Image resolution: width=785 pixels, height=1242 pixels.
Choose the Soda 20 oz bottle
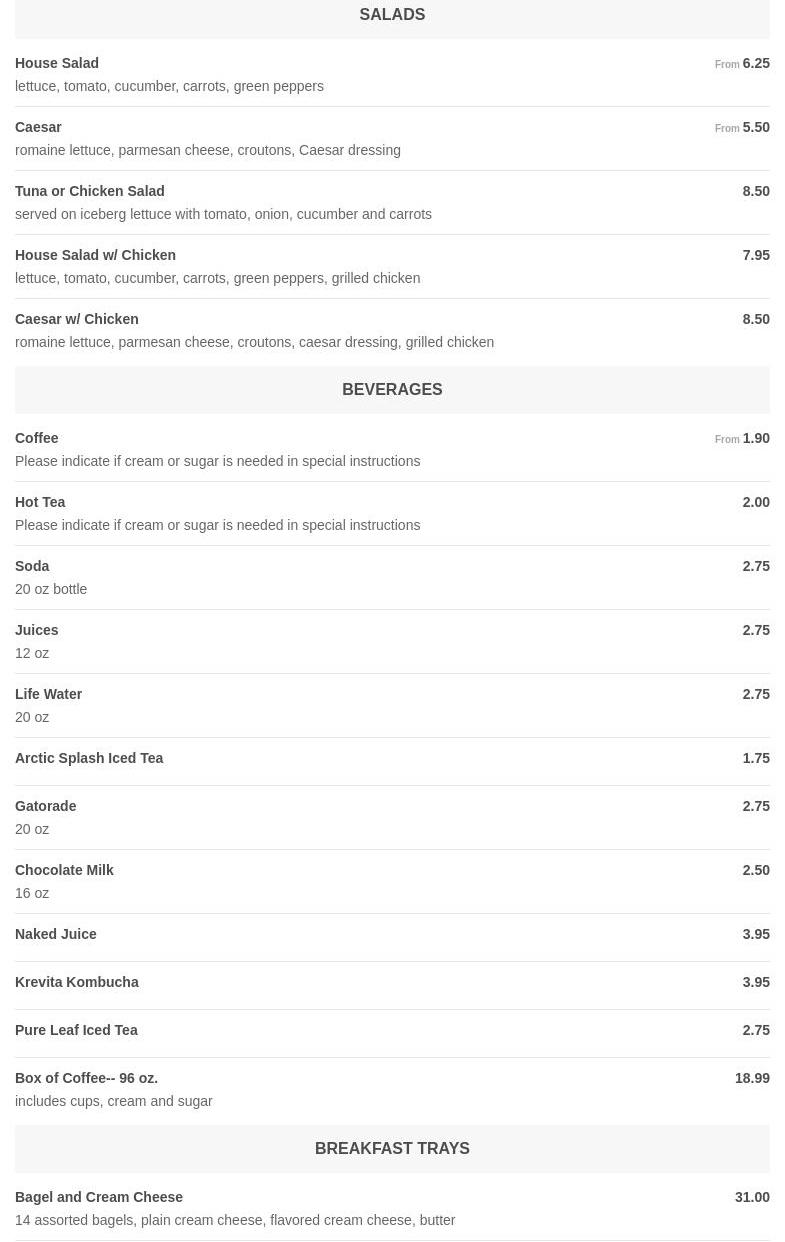(x=32, y=567)
